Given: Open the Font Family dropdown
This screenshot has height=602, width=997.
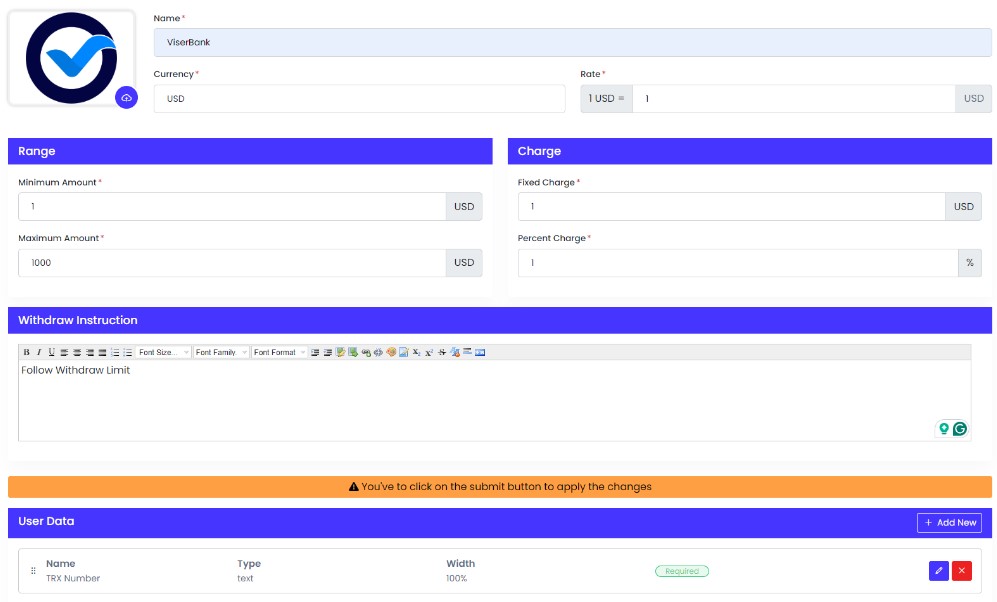Looking at the screenshot, I should [x=221, y=353].
